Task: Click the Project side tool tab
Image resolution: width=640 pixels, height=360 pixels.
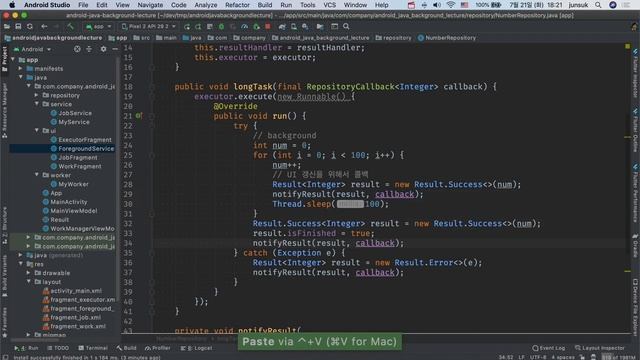Action: point(4,58)
